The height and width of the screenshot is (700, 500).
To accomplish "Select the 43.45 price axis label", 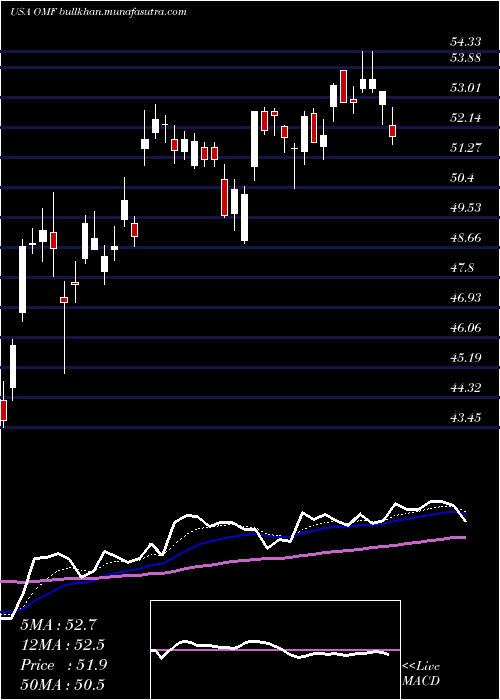I will [466, 418].
